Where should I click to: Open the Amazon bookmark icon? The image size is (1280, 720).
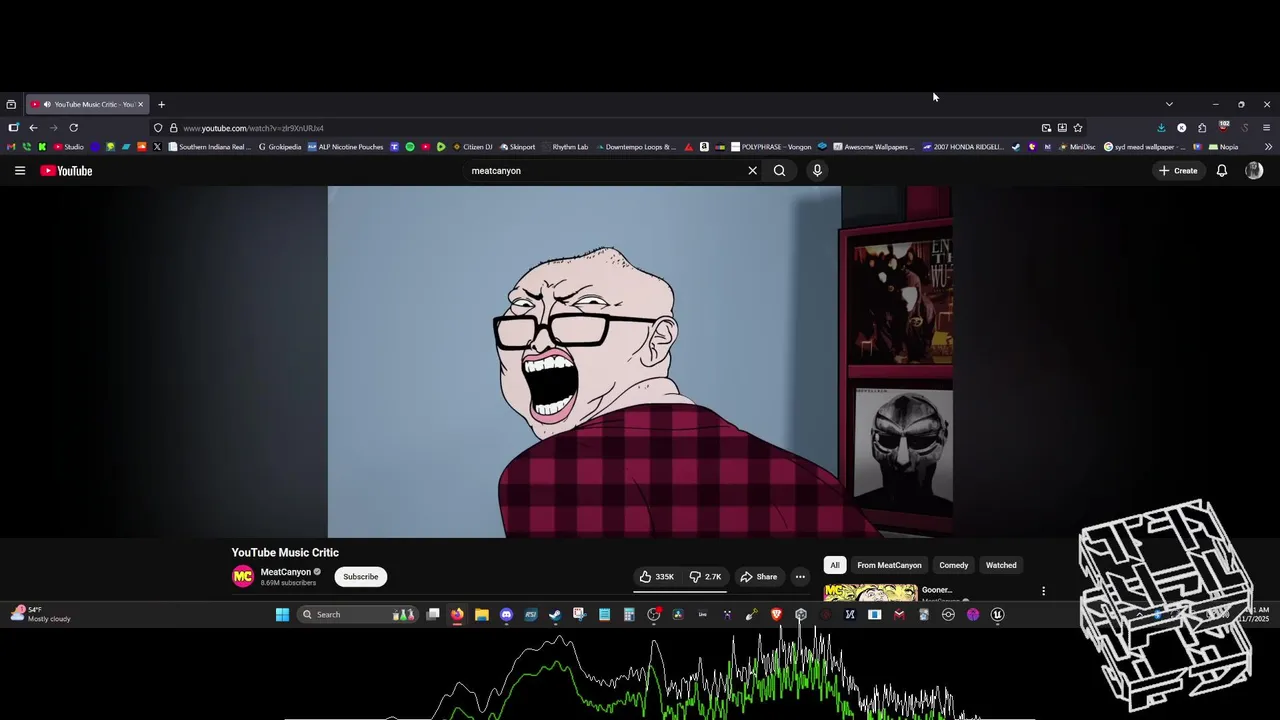[704, 147]
